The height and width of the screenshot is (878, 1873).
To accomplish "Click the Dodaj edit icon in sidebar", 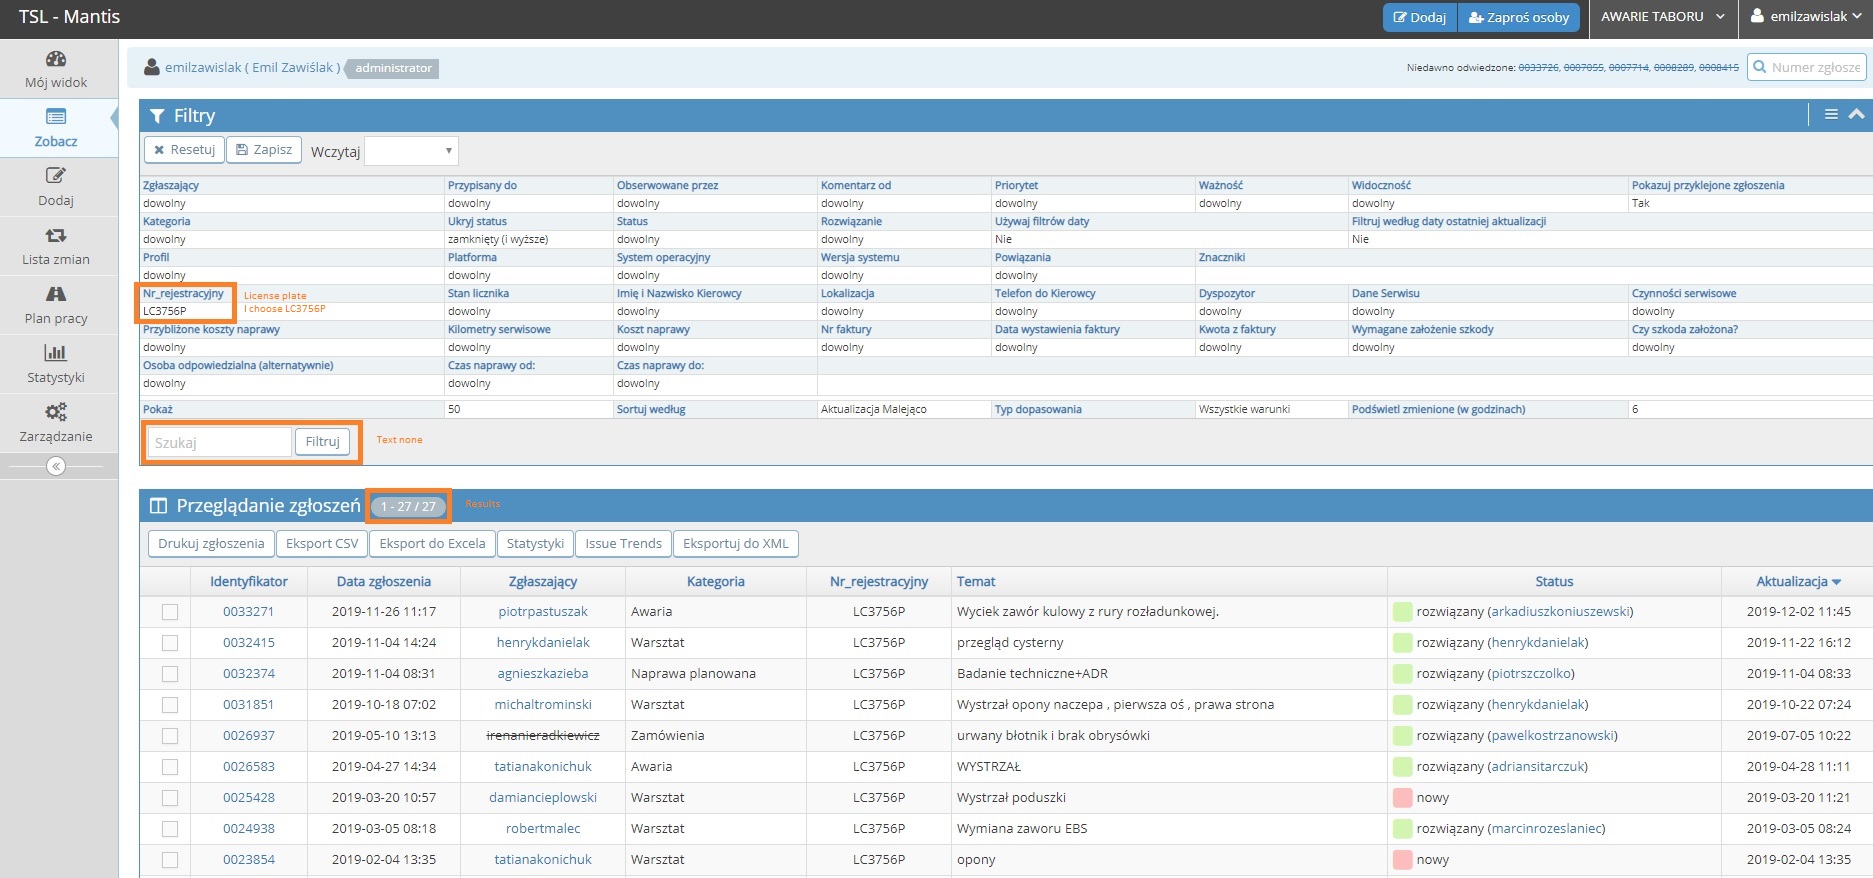I will (56, 176).
